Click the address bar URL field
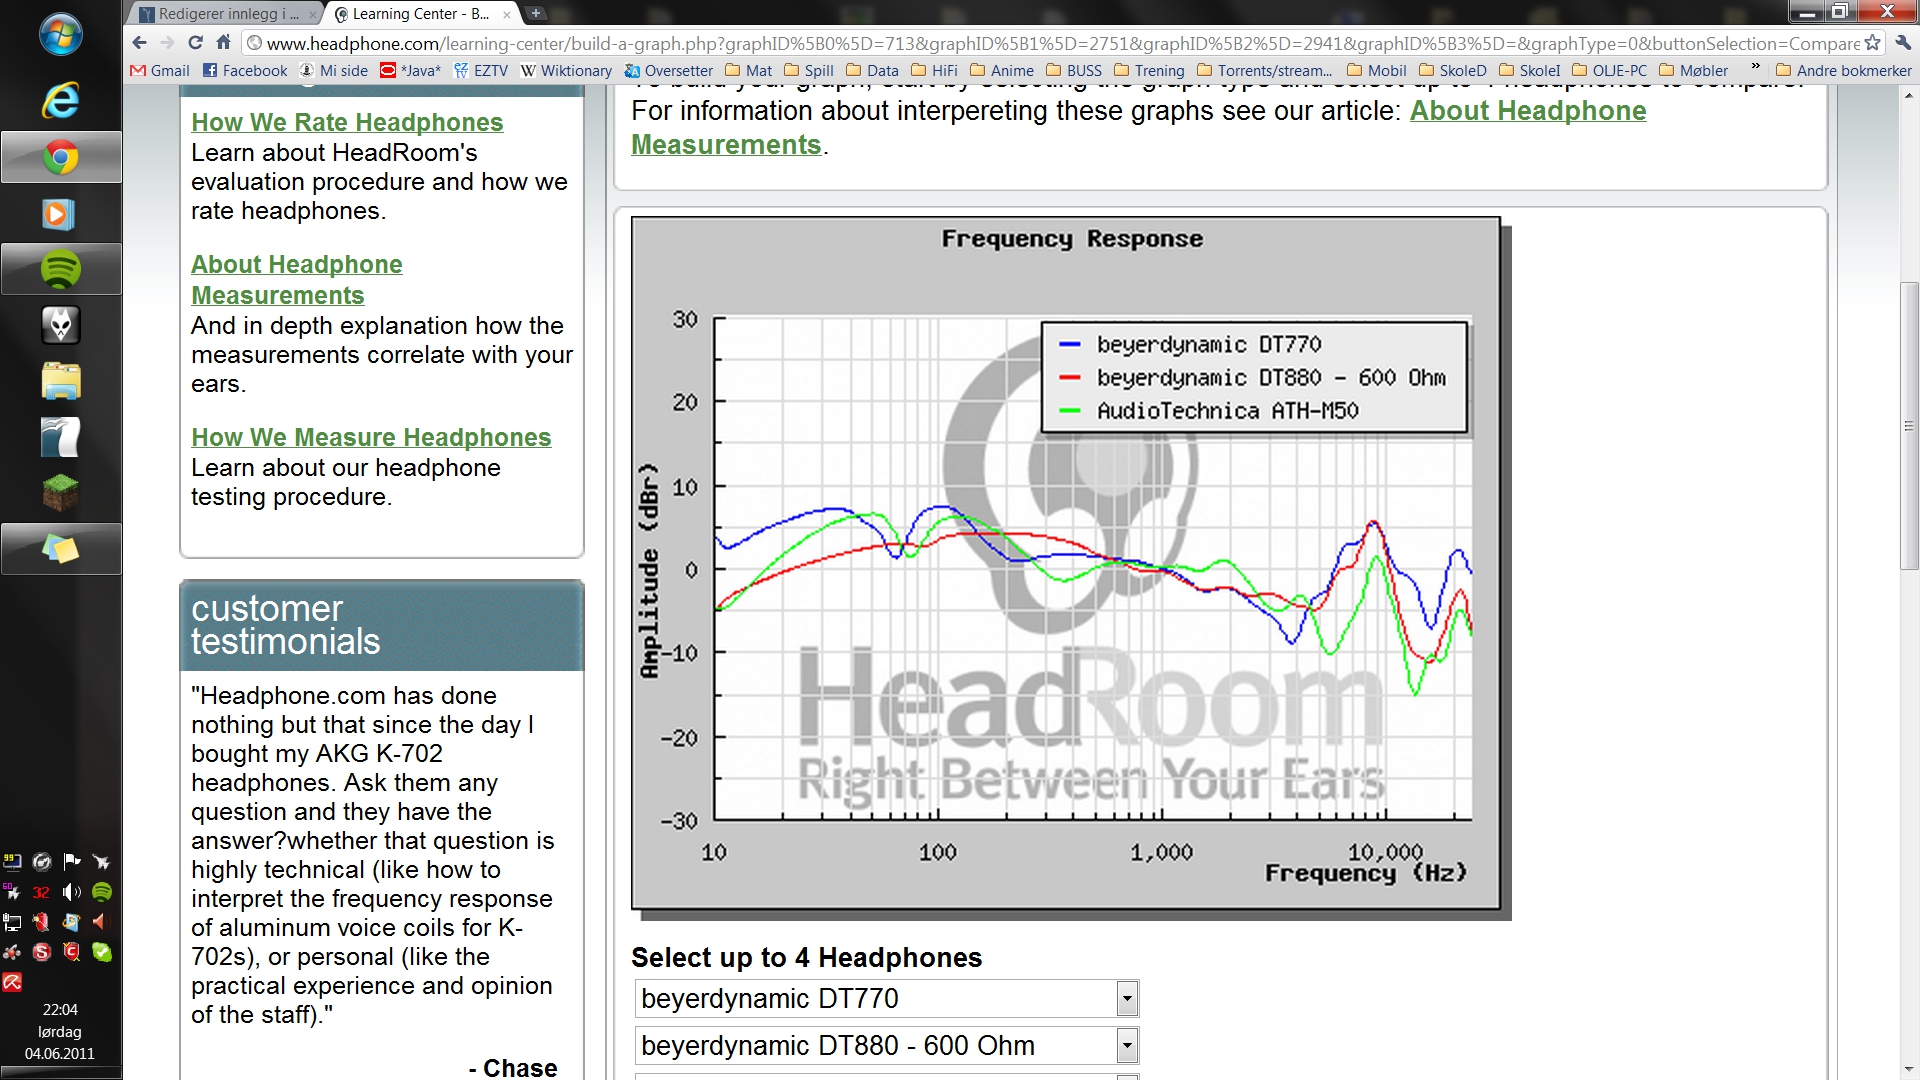 [x=1060, y=43]
